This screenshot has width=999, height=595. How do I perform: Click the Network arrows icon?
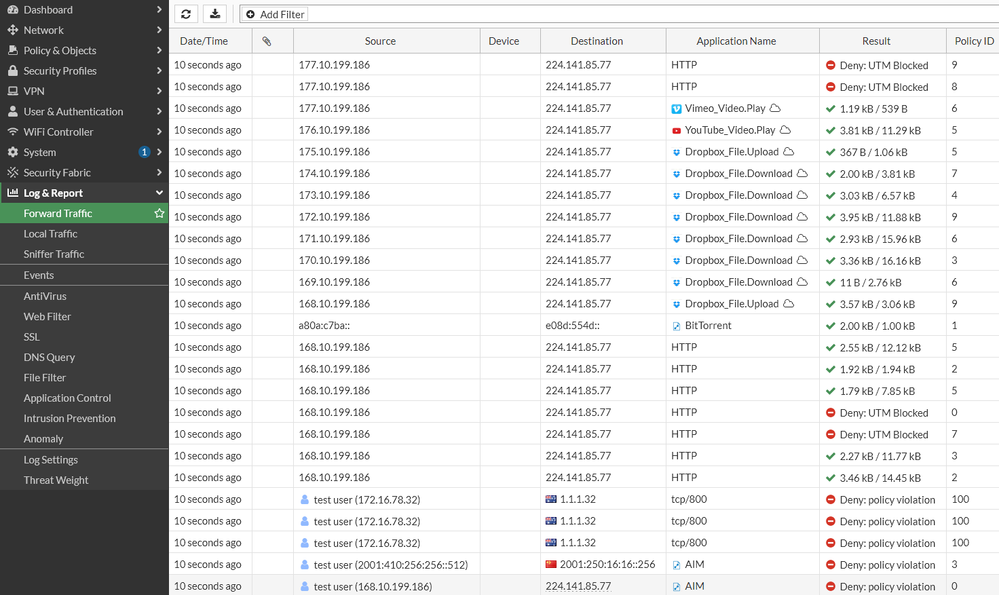coord(13,30)
